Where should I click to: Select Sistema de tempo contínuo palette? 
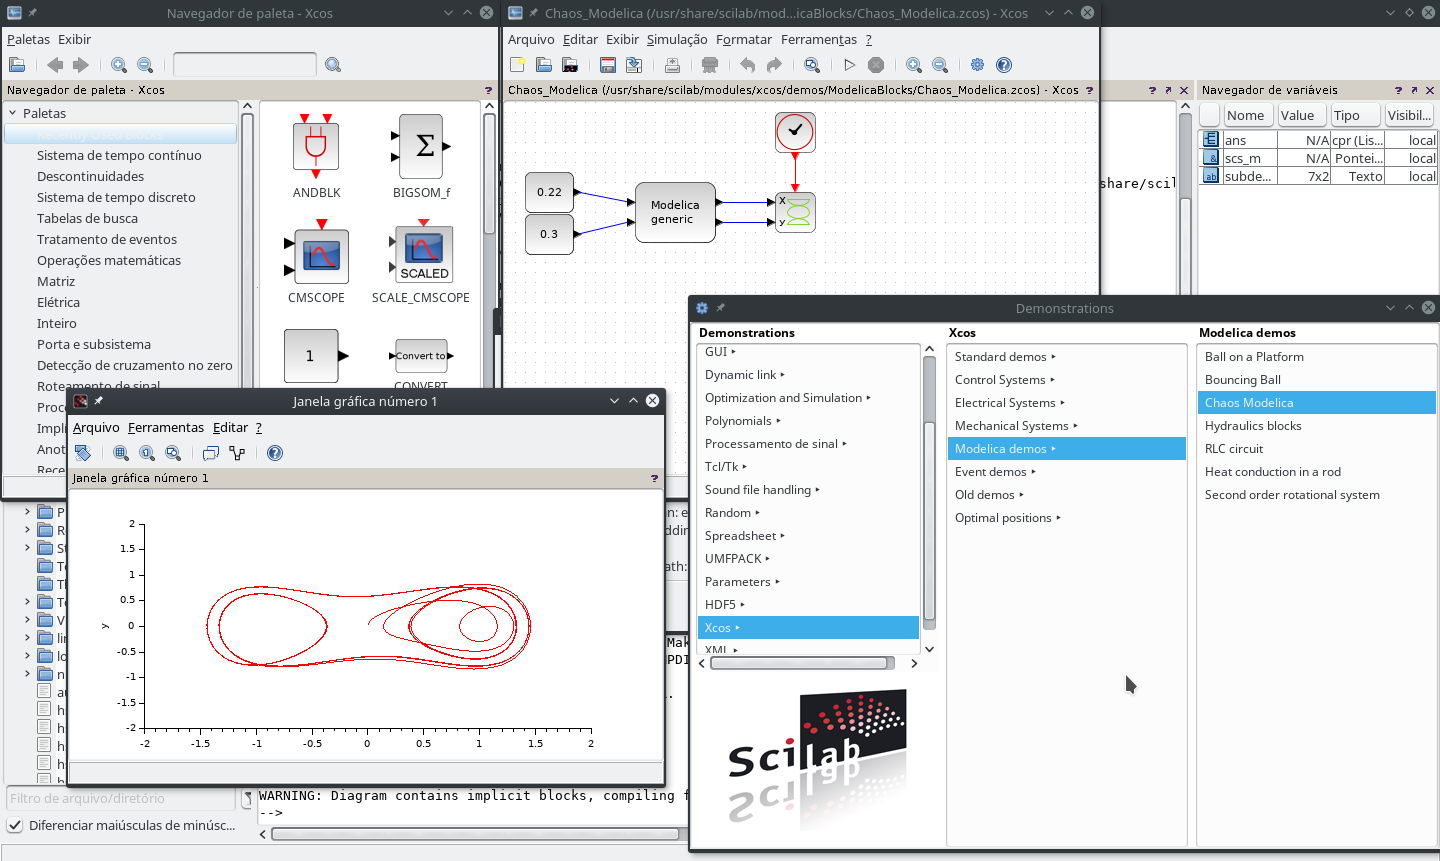pyautogui.click(x=119, y=155)
